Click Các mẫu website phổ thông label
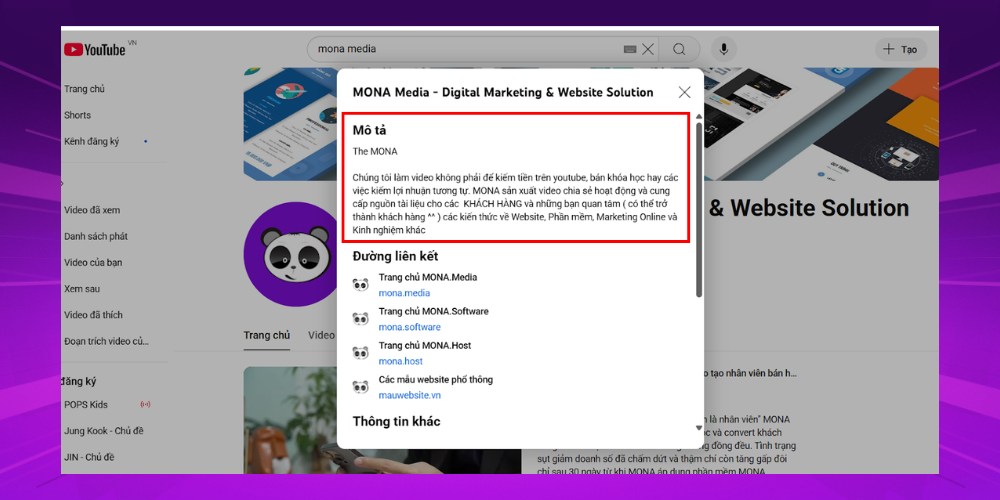Image resolution: width=1000 pixels, height=500 pixels. [x=436, y=379]
